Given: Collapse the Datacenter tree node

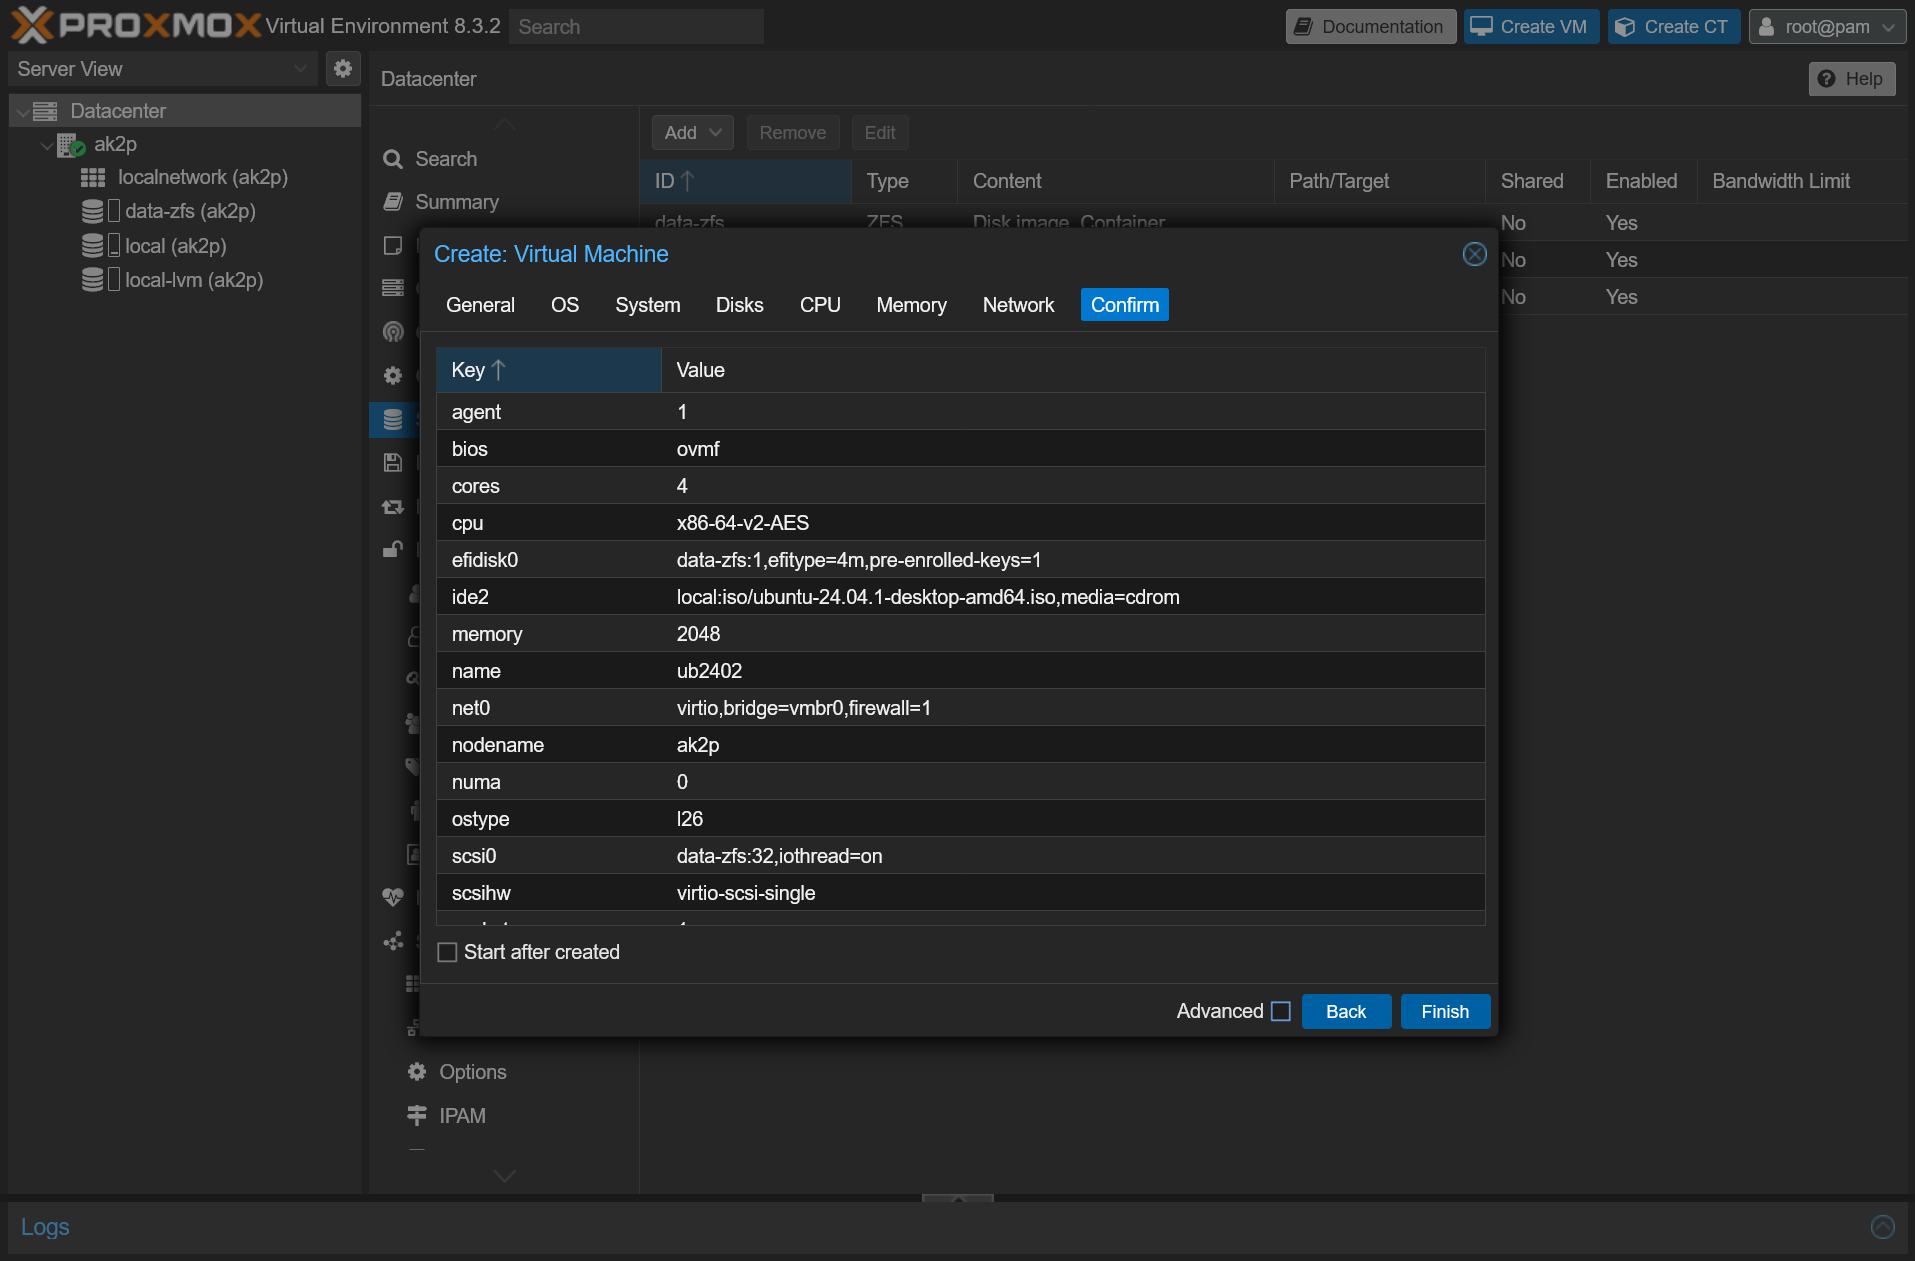Looking at the screenshot, I should point(22,110).
